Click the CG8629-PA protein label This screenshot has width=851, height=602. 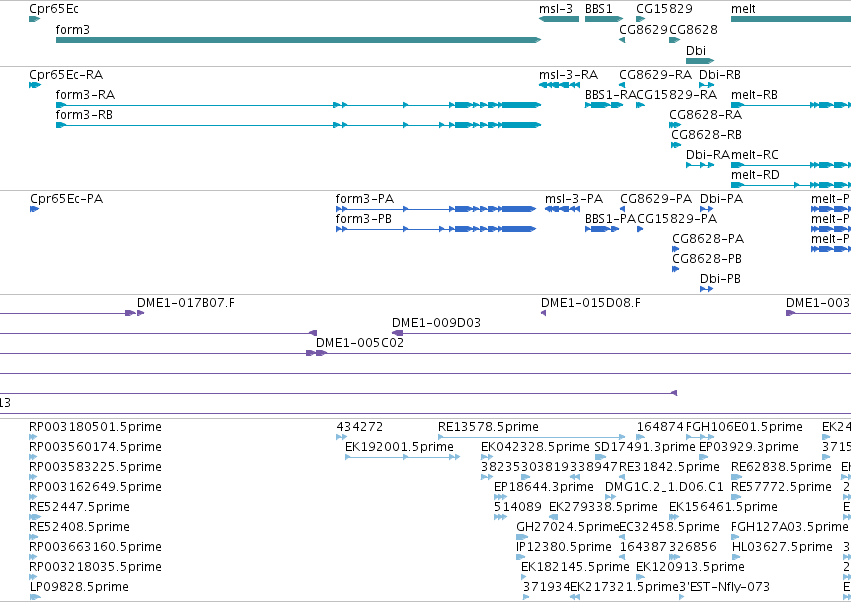coord(656,199)
